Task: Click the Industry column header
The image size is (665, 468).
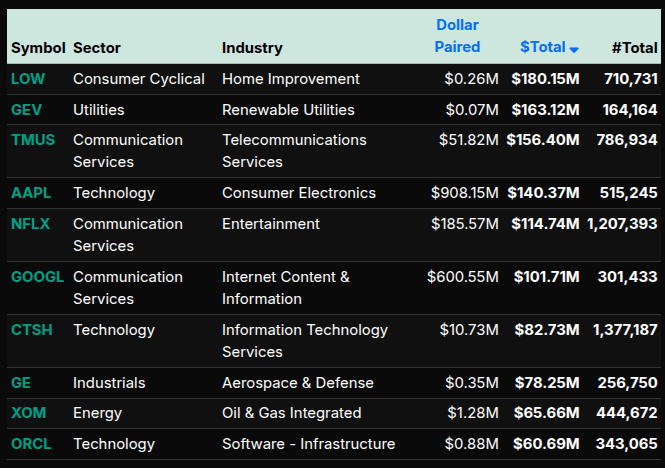Action: click(x=252, y=47)
